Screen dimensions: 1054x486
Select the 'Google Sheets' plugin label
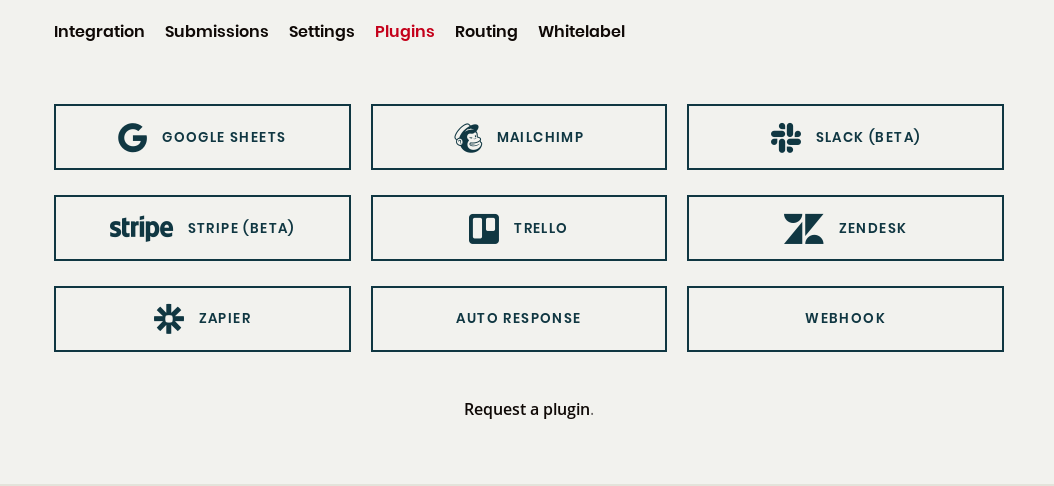[224, 138]
